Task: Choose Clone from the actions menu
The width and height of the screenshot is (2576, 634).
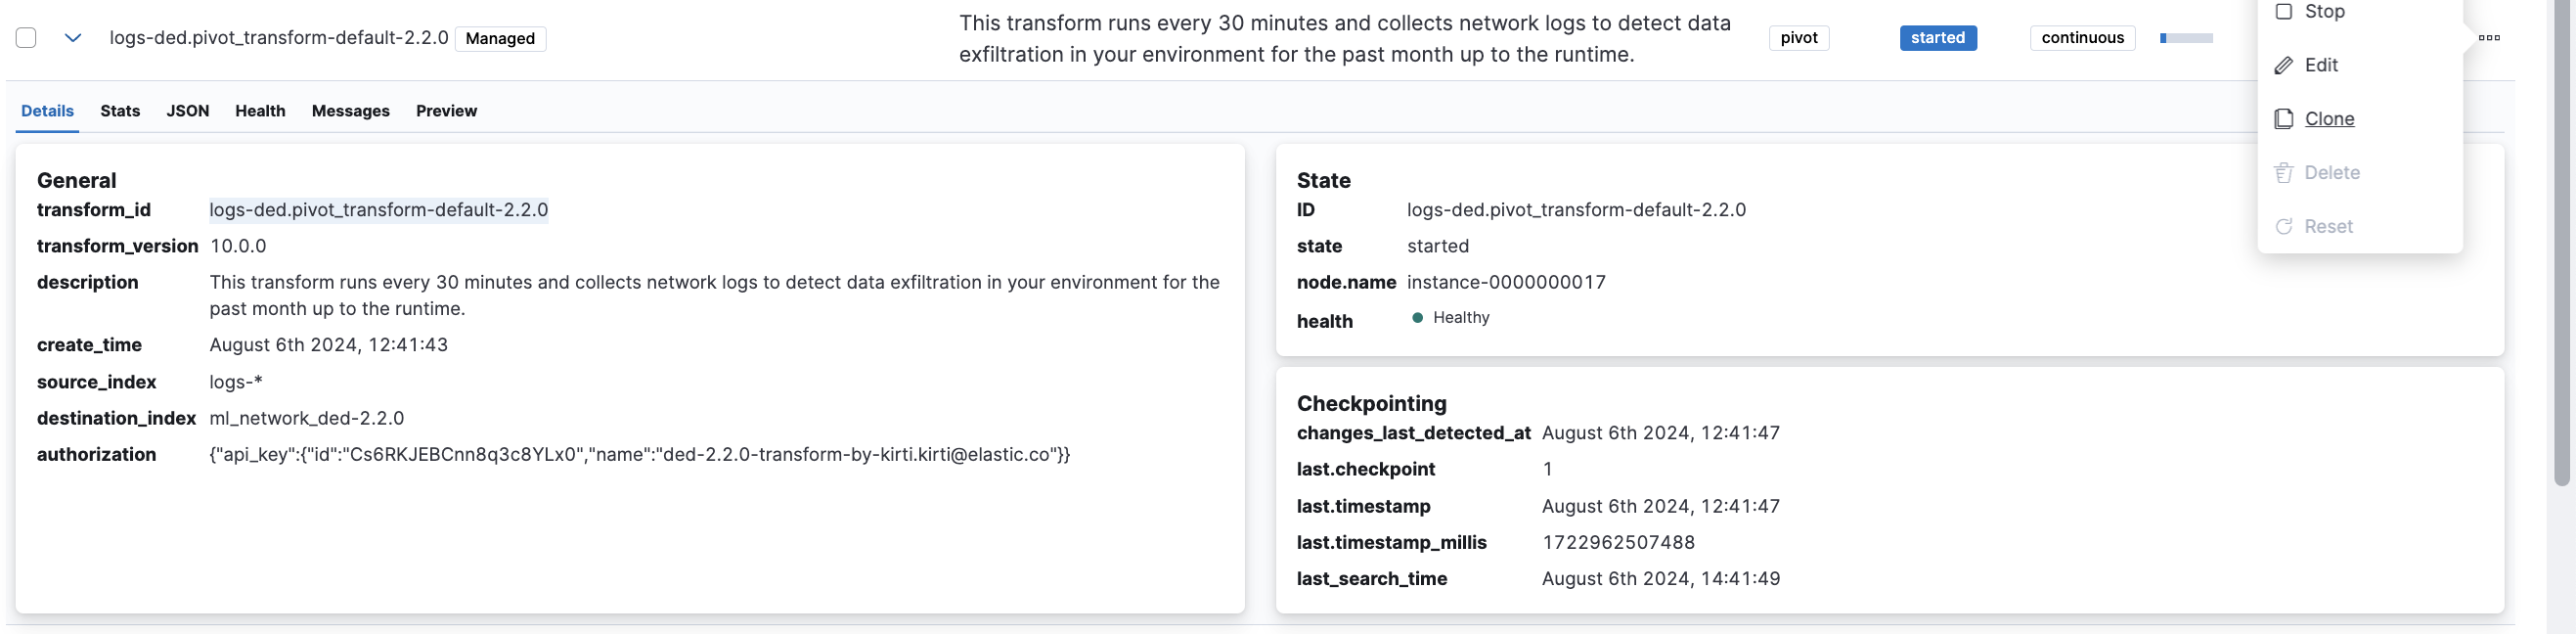Action: 2329,119
